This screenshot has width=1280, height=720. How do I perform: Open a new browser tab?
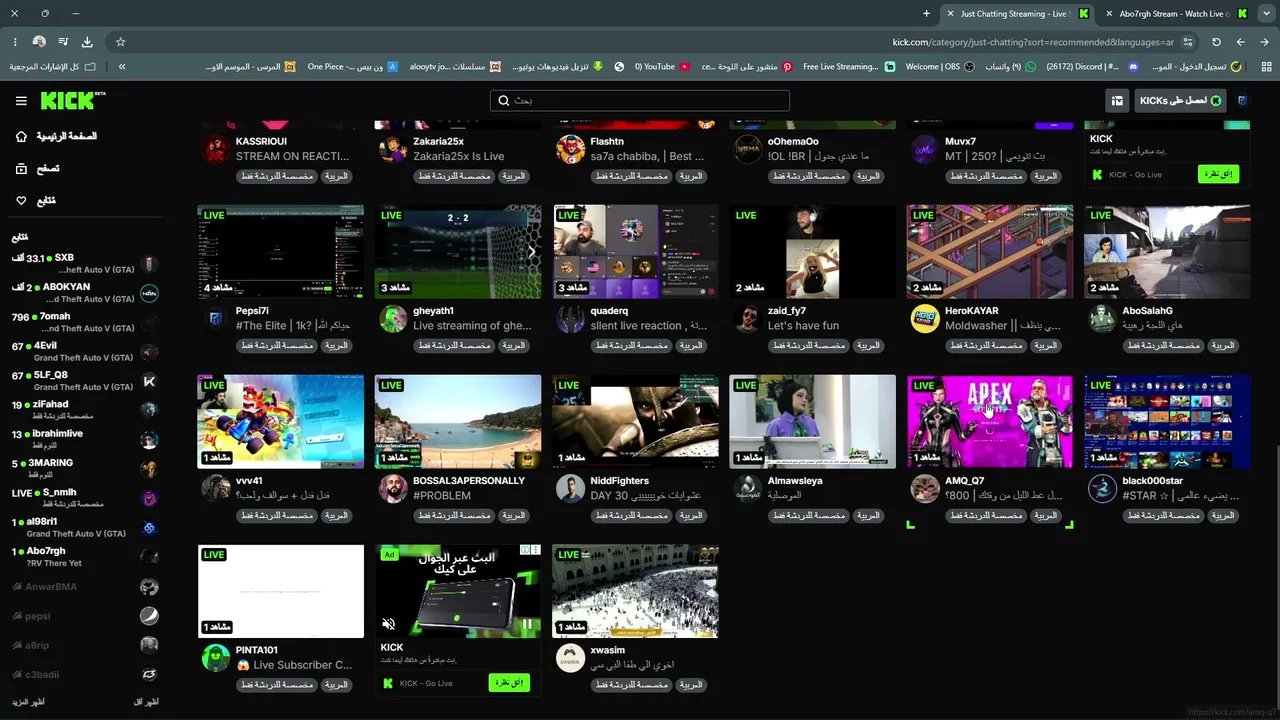(926, 14)
